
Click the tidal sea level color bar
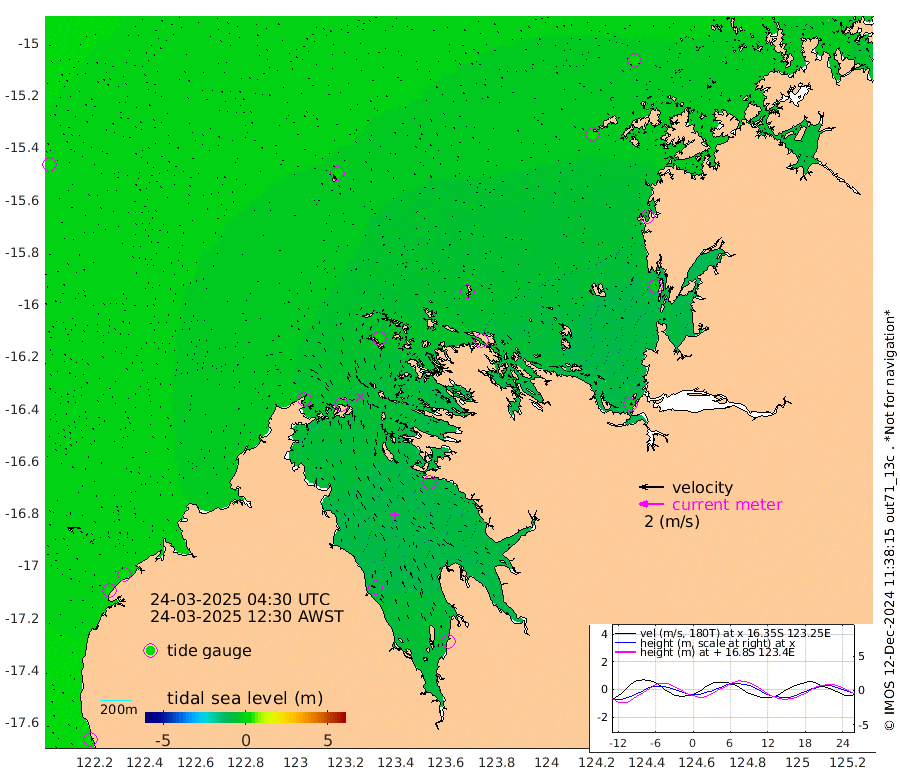pos(245,717)
